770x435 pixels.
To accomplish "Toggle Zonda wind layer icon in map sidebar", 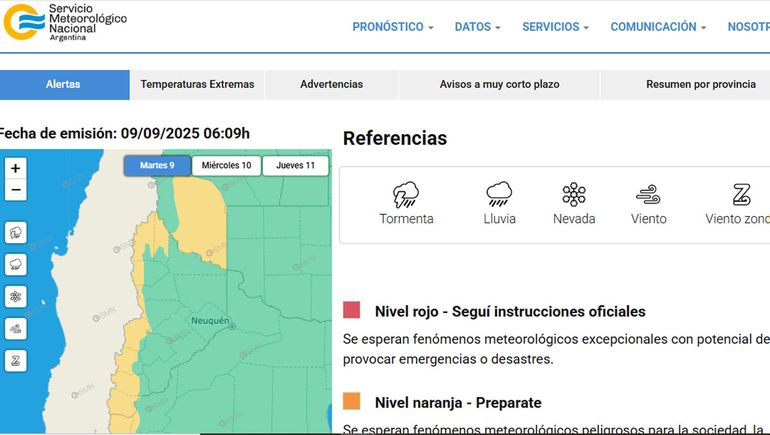I will [x=16, y=360].
